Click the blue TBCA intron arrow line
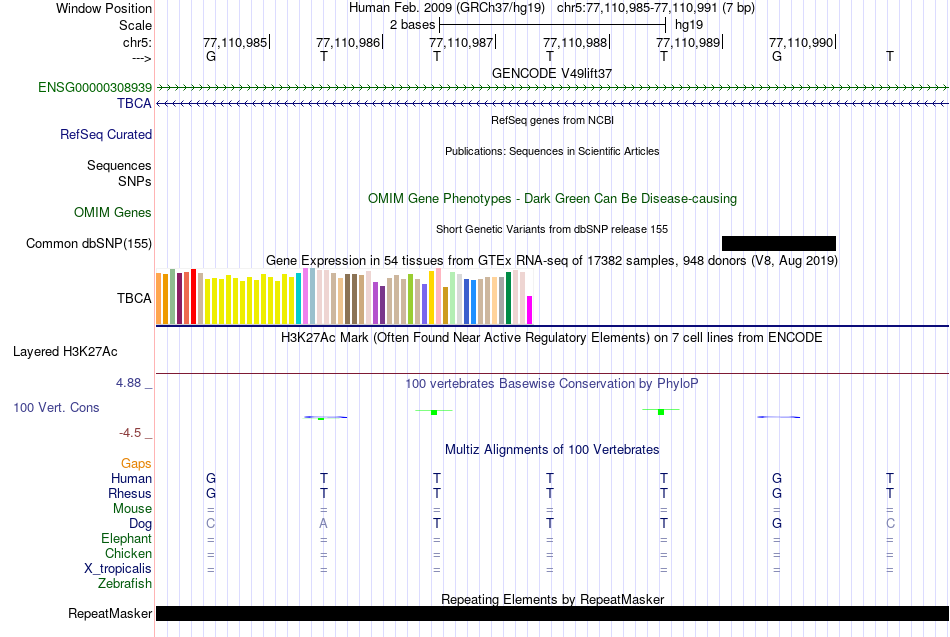 [x=553, y=104]
